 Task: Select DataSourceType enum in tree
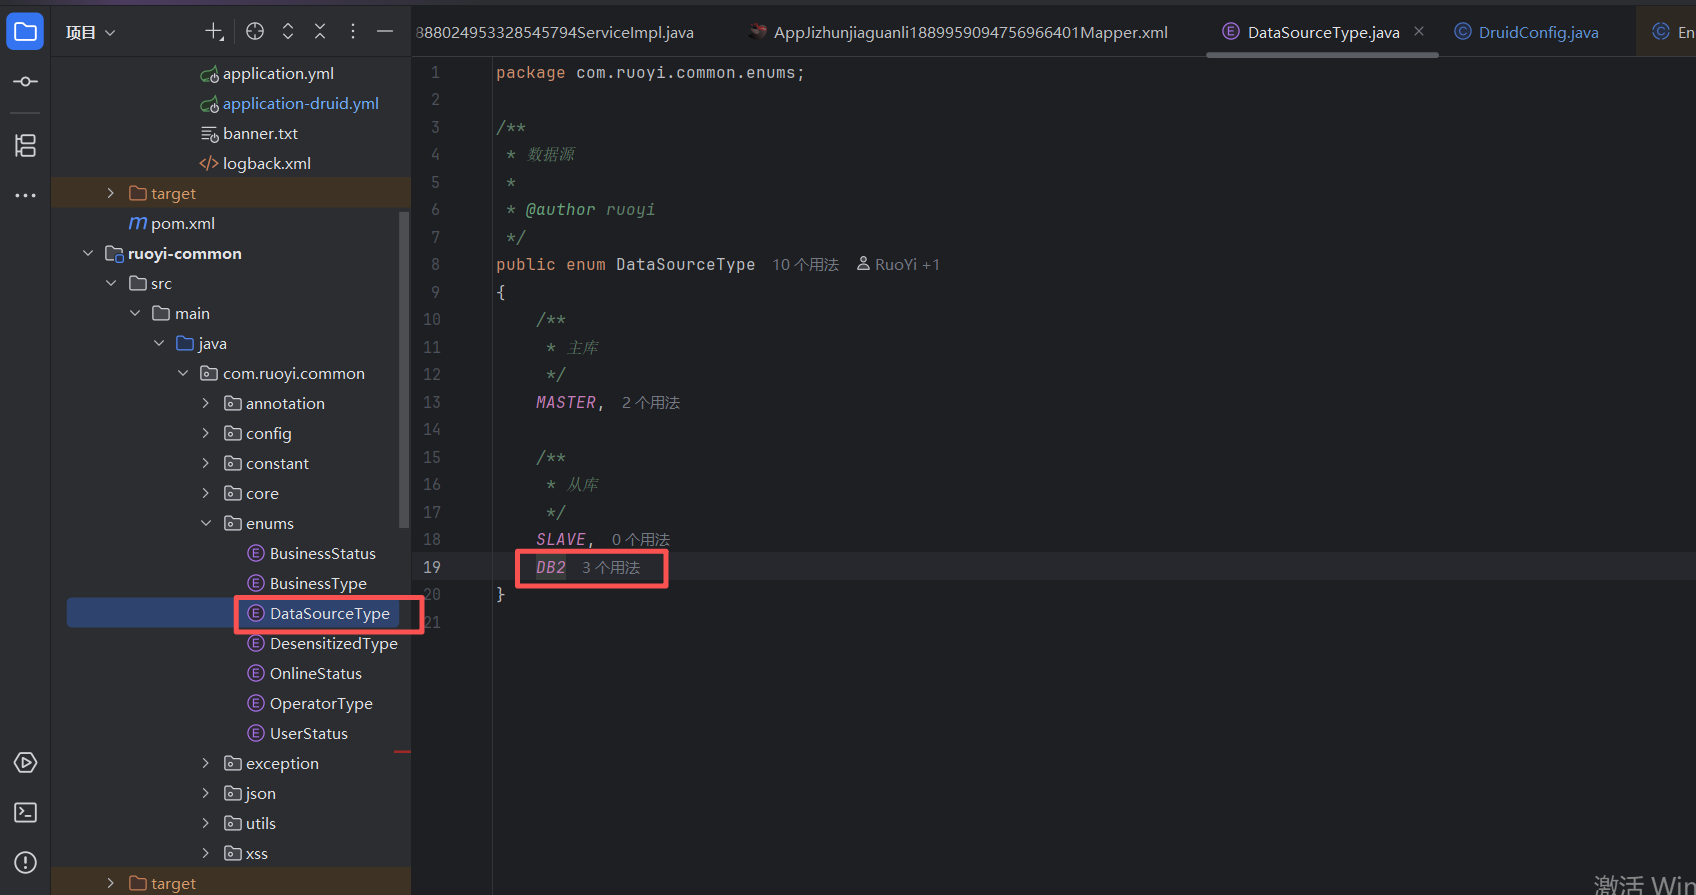pyautogui.click(x=318, y=614)
